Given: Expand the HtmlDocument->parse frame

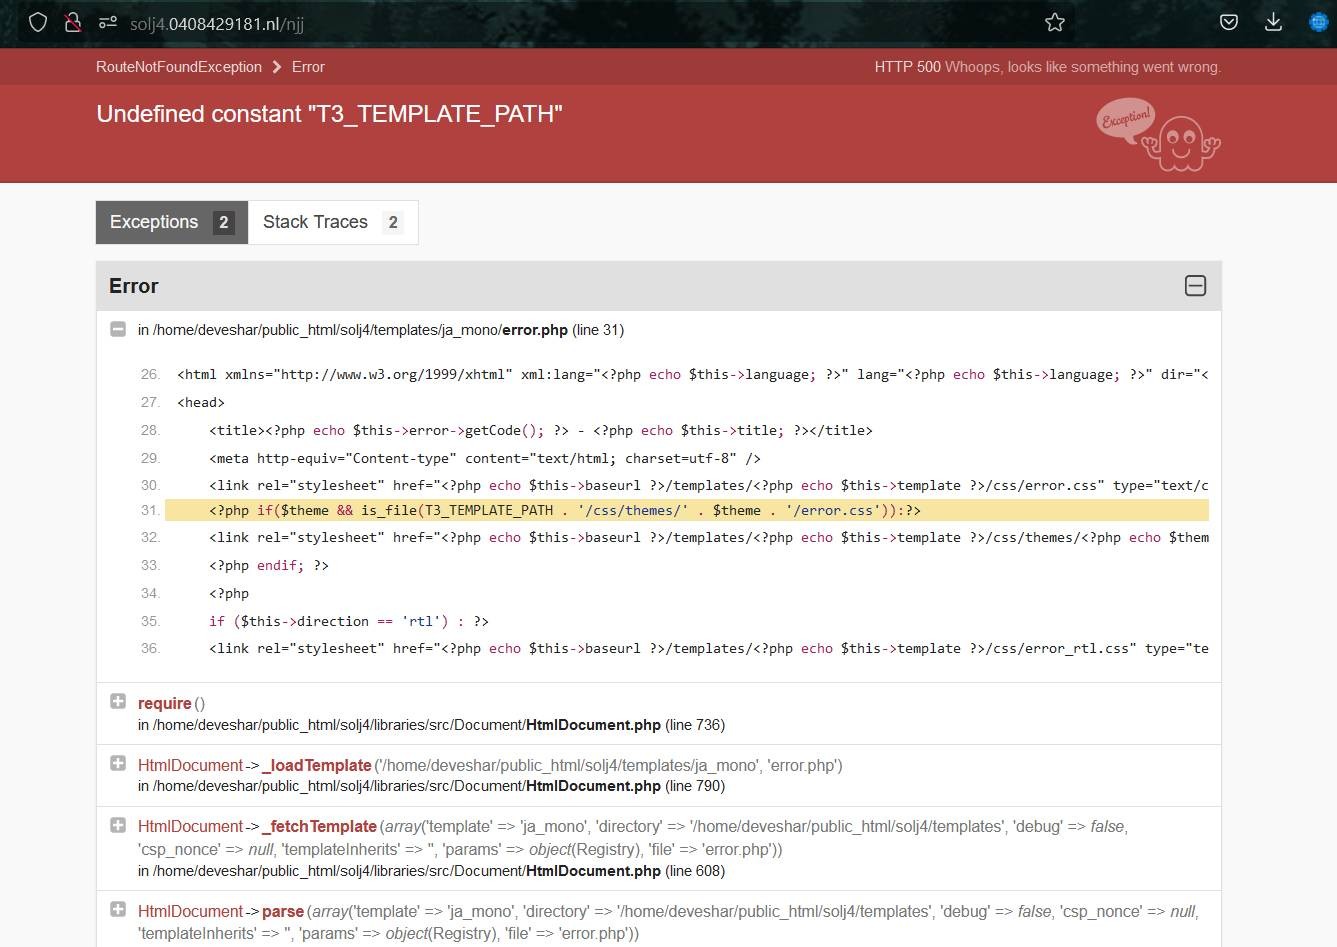Looking at the screenshot, I should click(x=118, y=910).
